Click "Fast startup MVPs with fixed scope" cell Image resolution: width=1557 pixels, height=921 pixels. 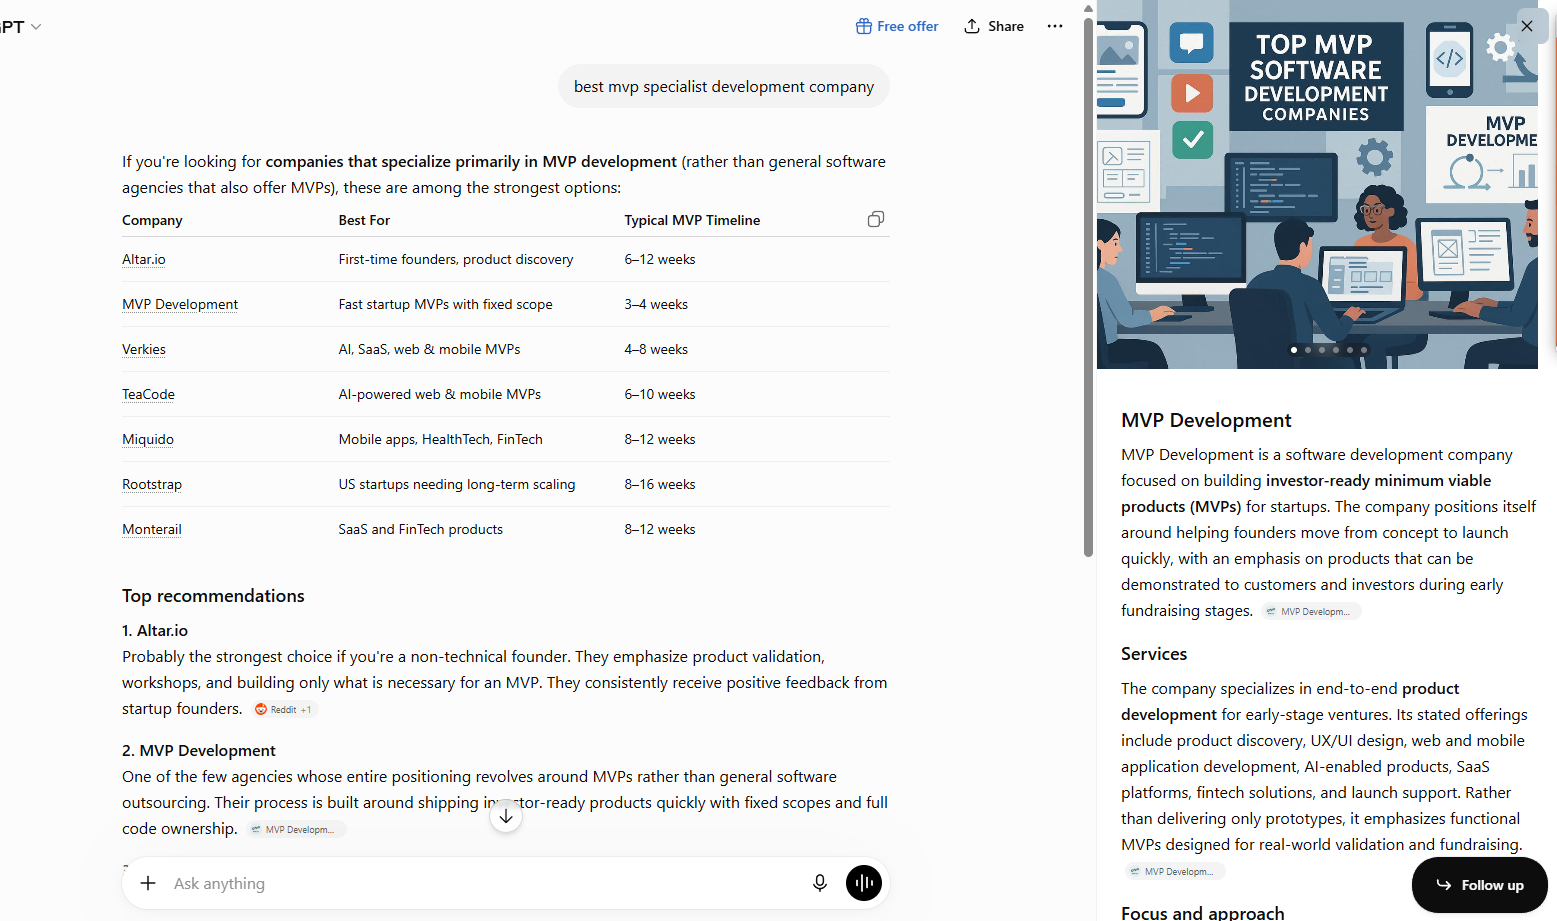click(445, 304)
